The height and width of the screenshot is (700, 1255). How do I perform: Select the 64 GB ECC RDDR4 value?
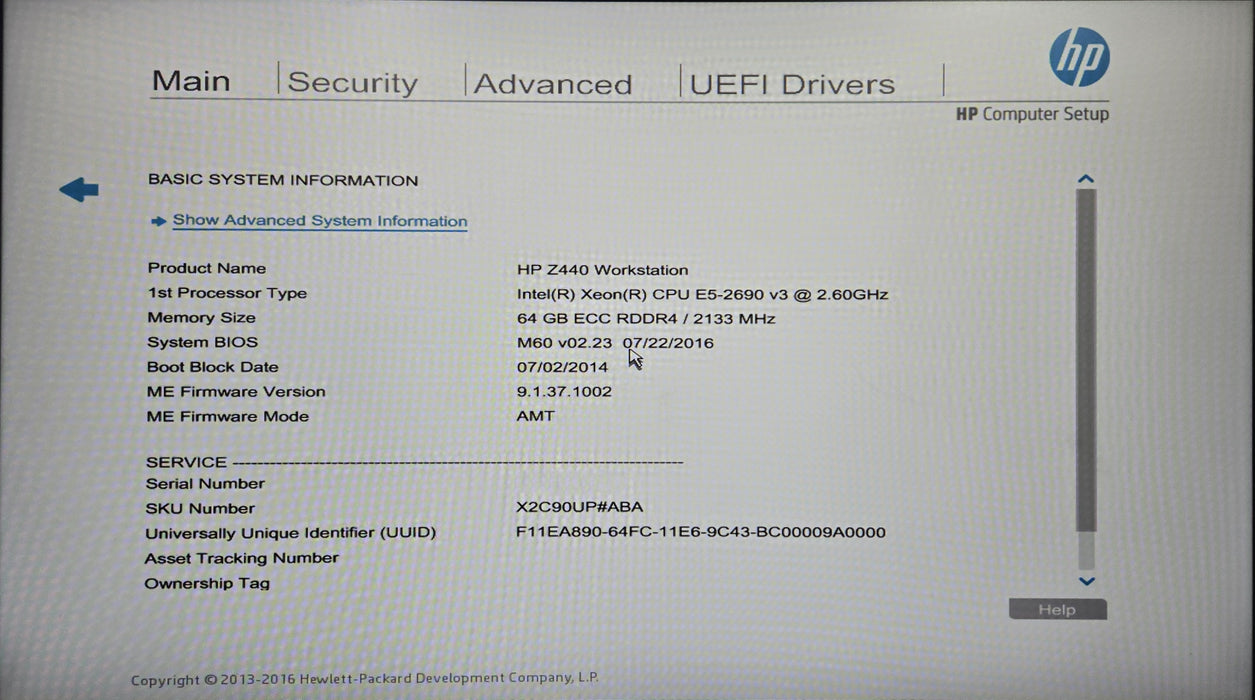pyautogui.click(x=646, y=319)
